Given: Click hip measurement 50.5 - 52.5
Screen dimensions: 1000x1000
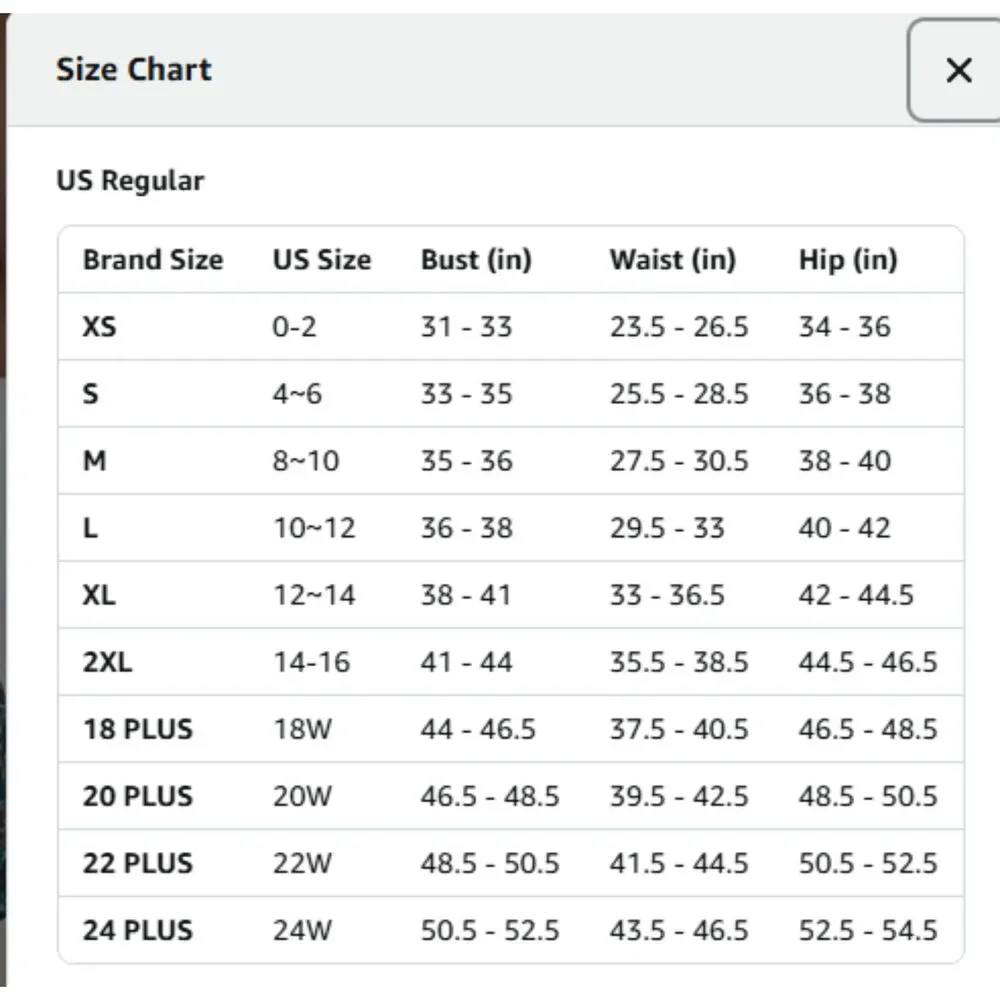Looking at the screenshot, I should (868, 863).
